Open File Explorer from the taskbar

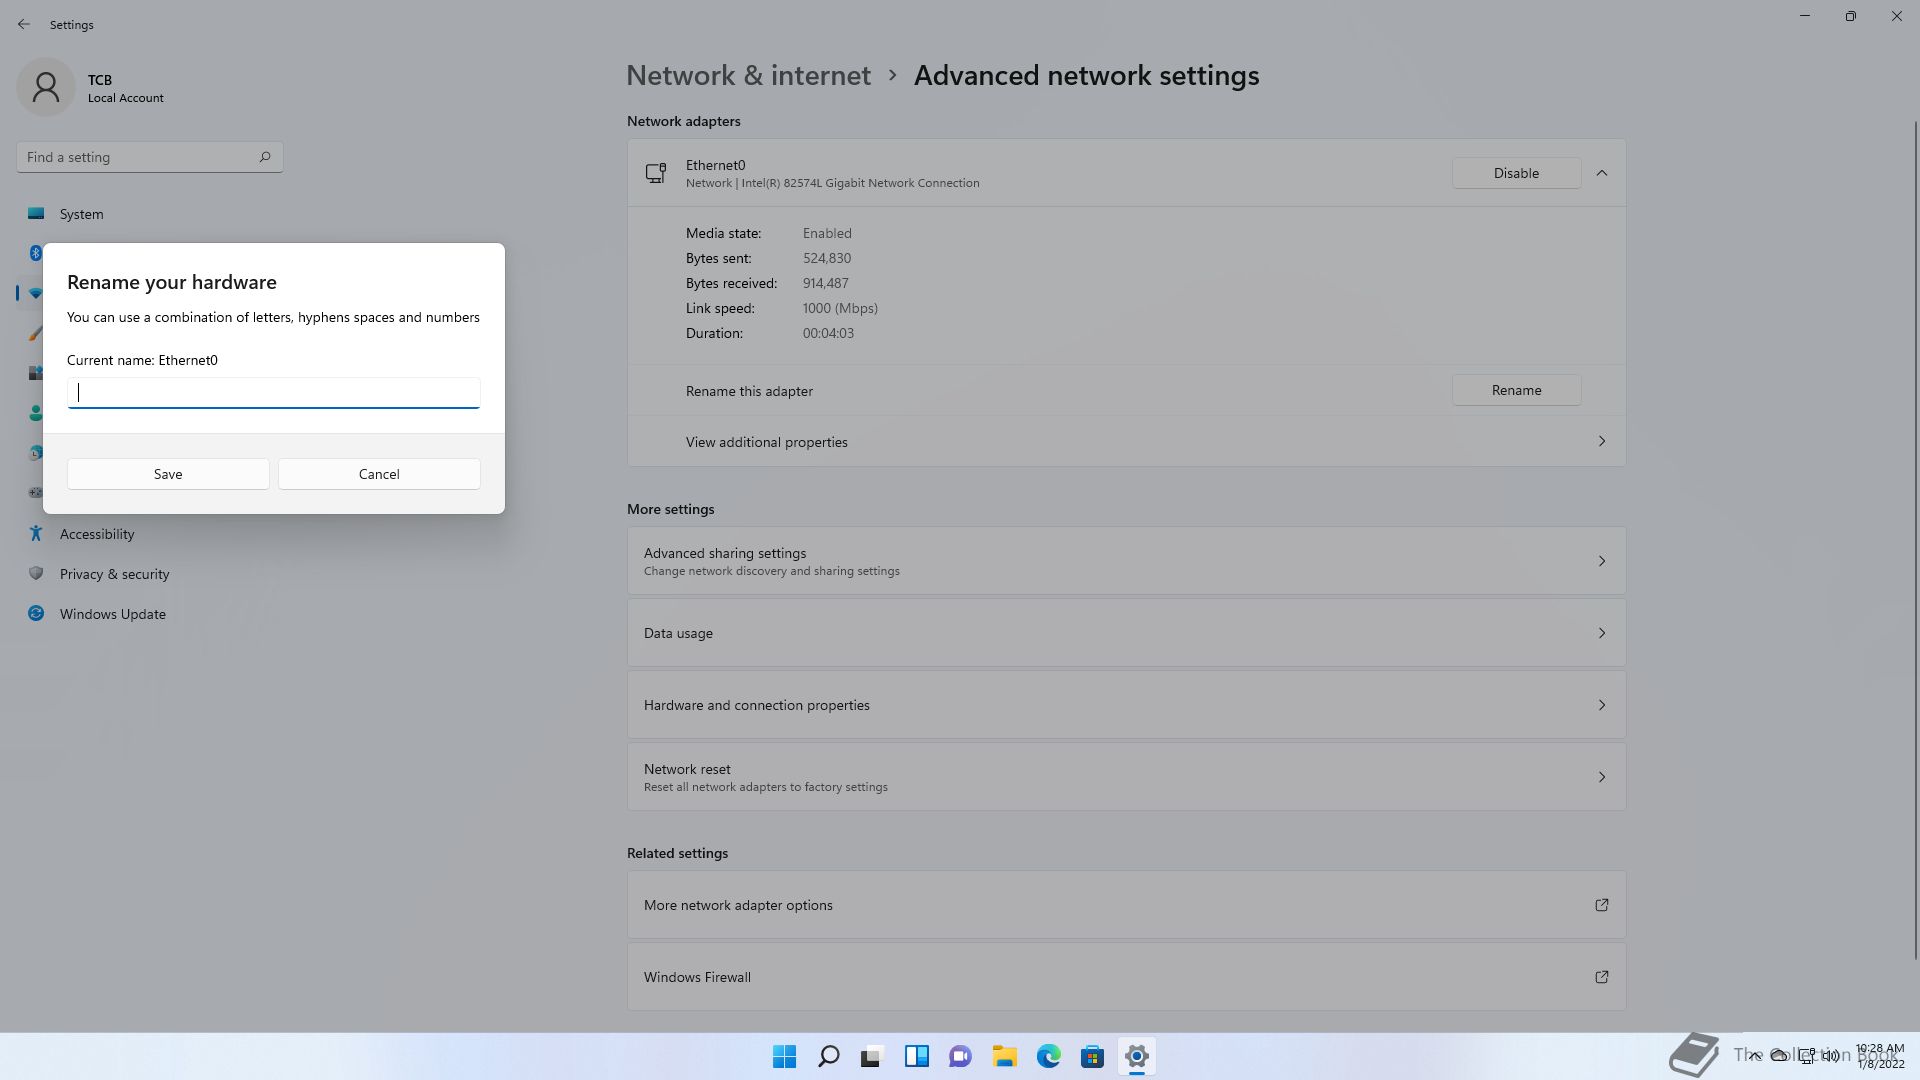point(1004,1056)
